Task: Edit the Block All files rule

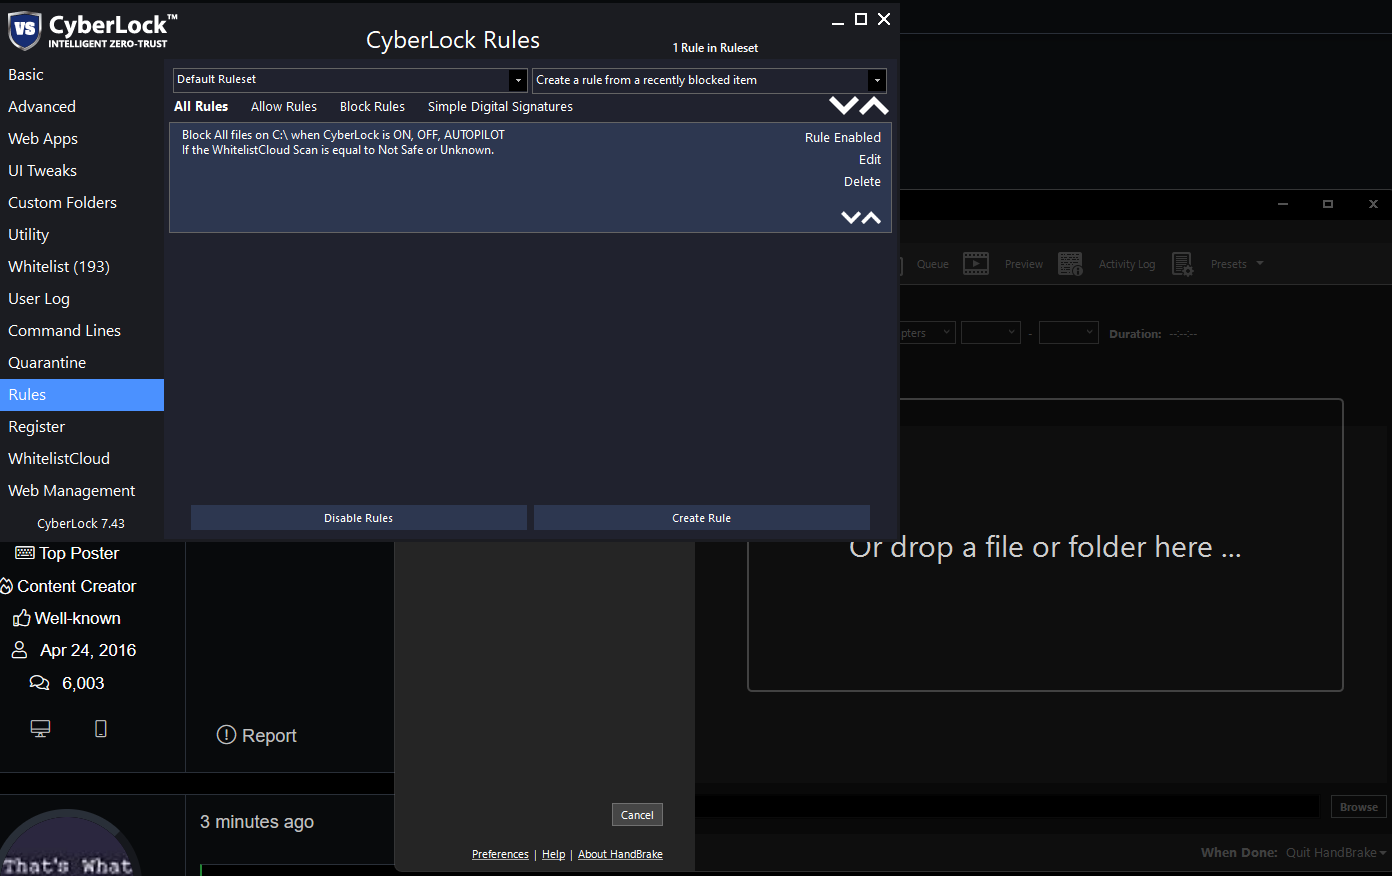Action: 870,159
